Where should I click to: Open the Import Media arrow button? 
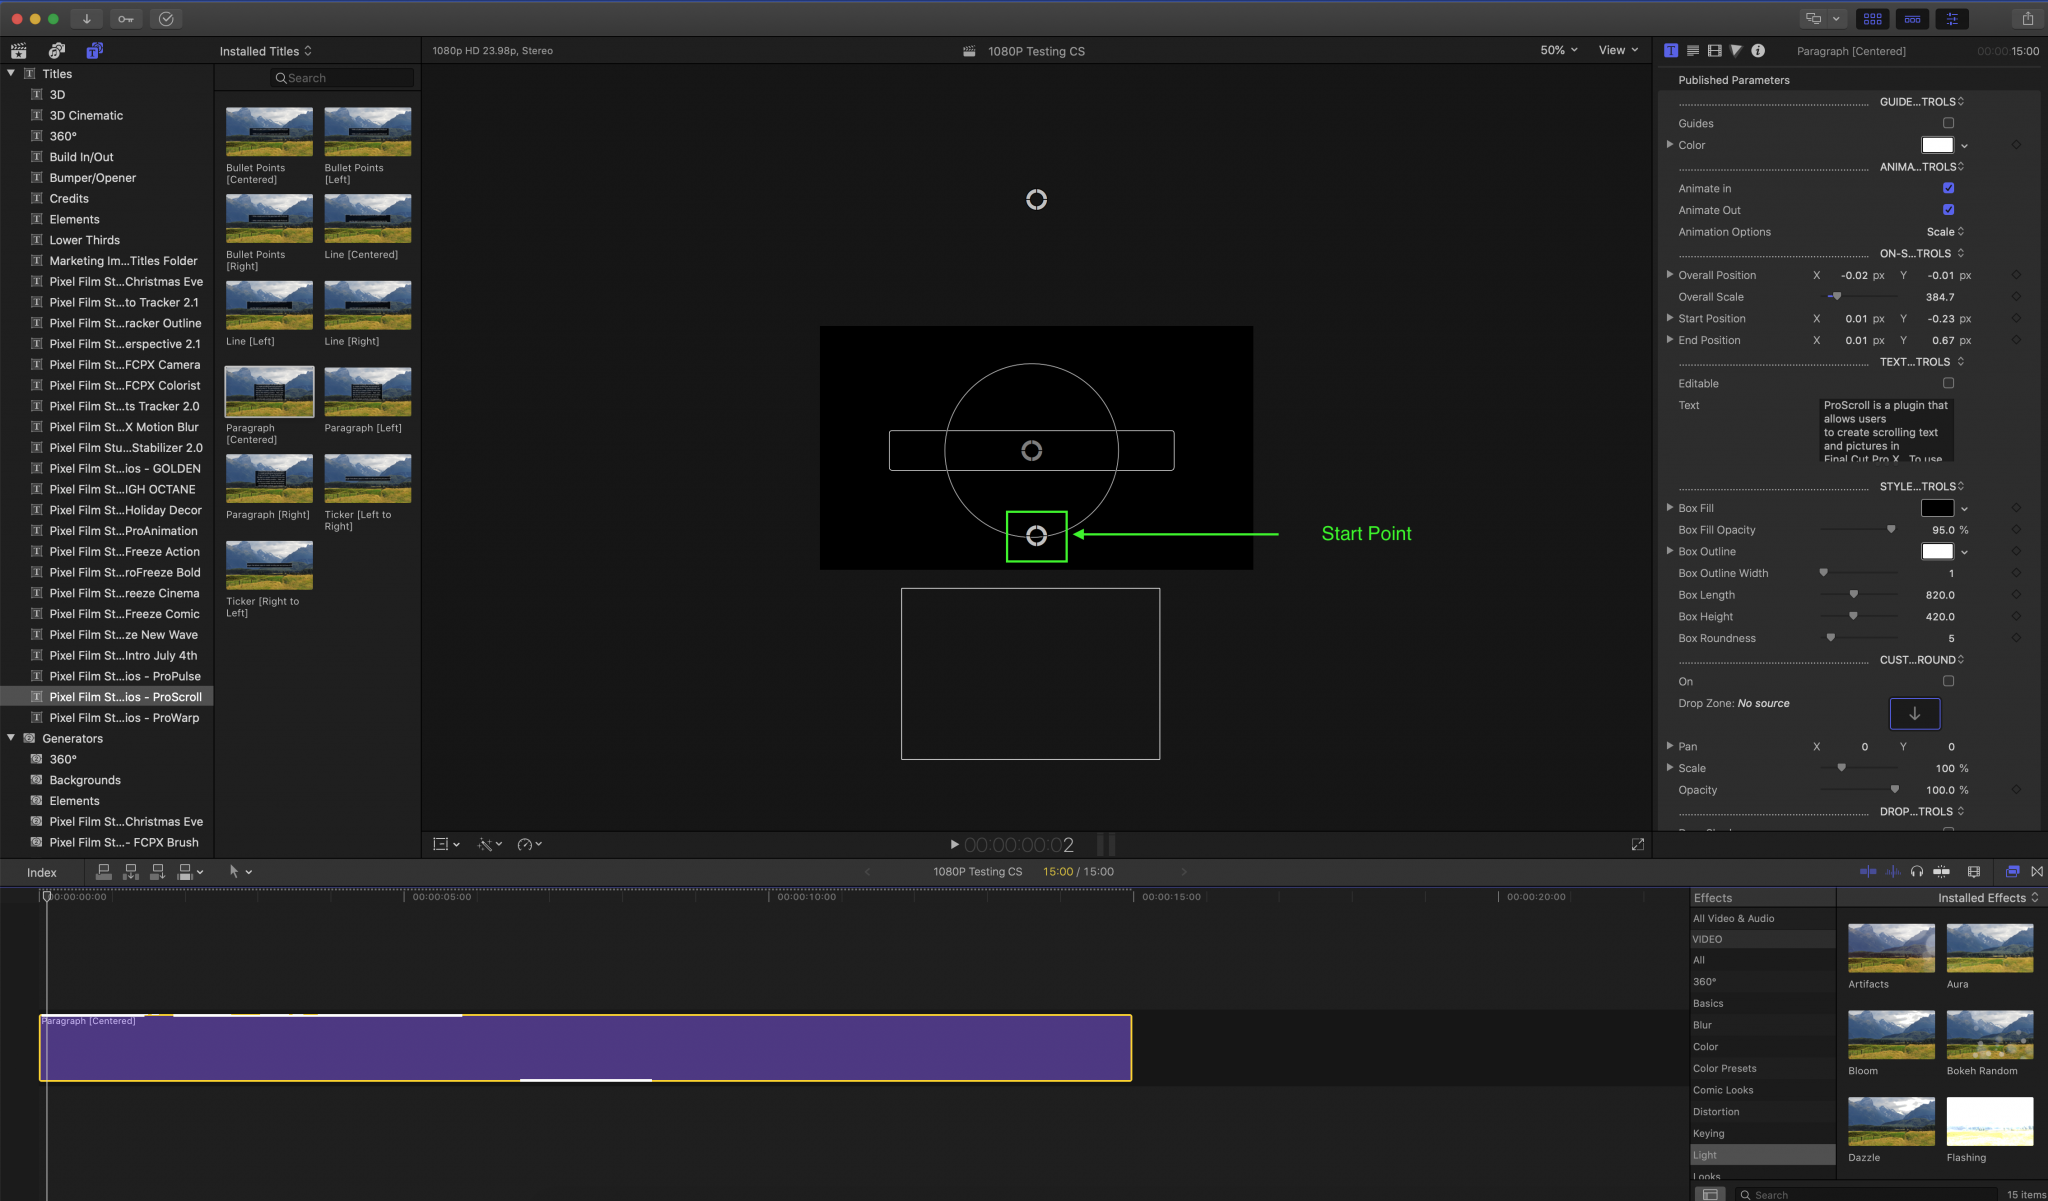[86, 19]
